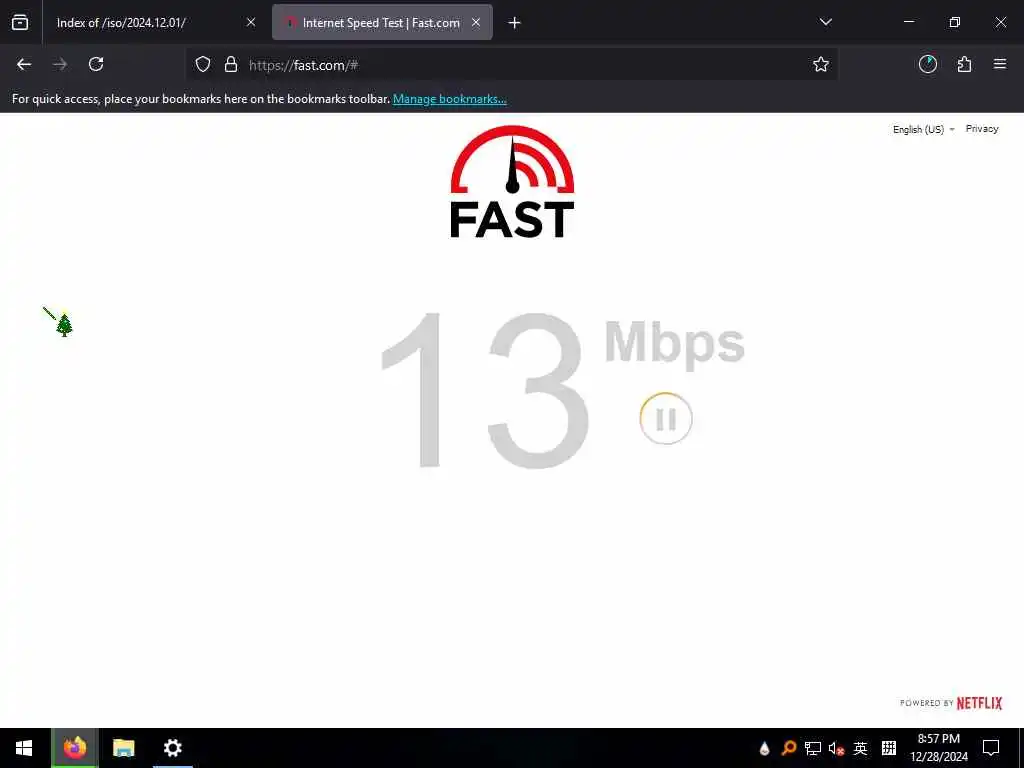Pause the speed test

pos(665,419)
